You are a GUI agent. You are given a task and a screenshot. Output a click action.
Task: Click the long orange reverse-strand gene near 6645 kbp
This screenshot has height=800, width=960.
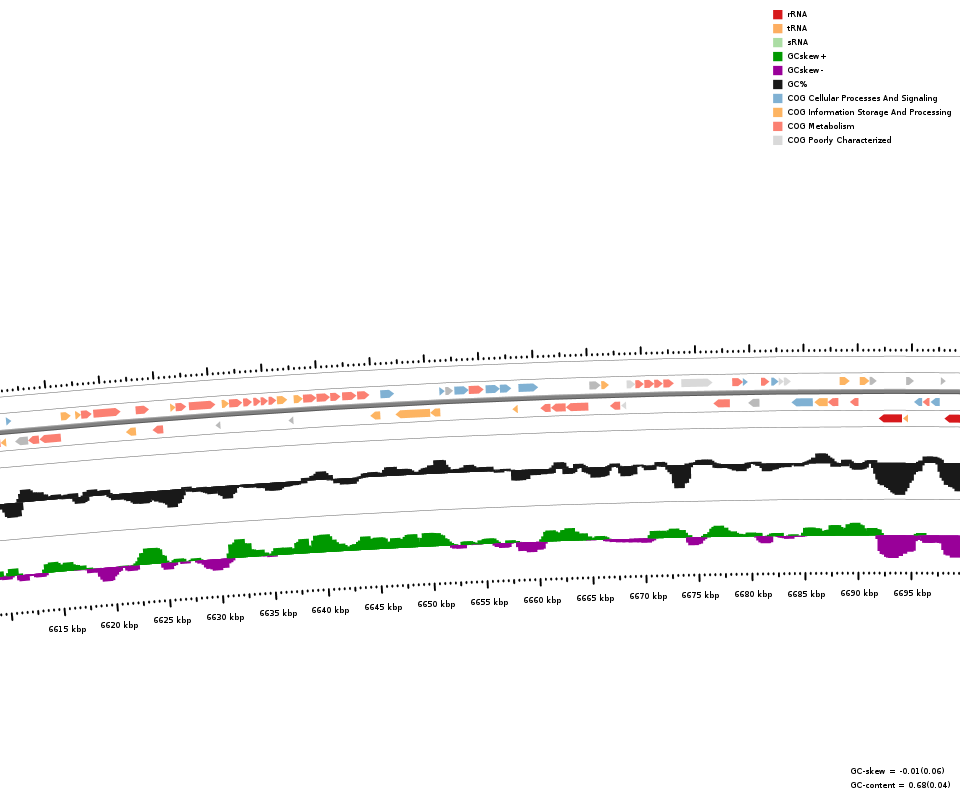click(413, 413)
